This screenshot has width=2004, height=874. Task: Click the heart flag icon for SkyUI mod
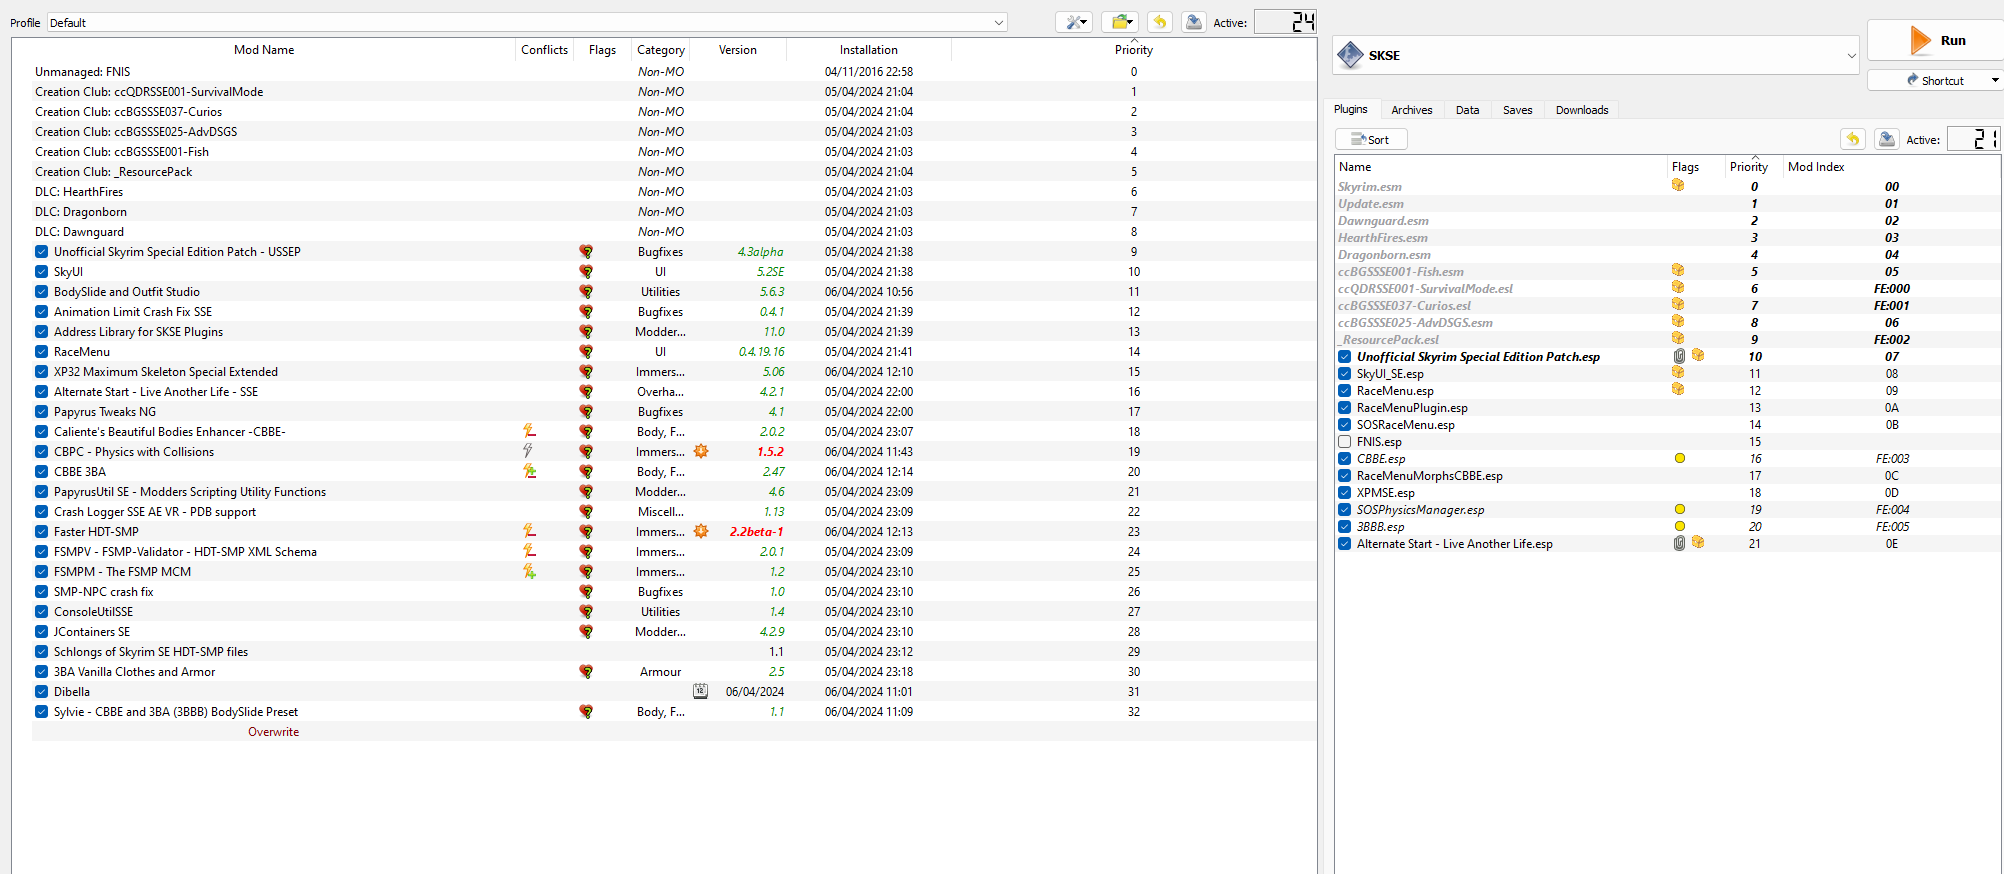click(x=586, y=272)
